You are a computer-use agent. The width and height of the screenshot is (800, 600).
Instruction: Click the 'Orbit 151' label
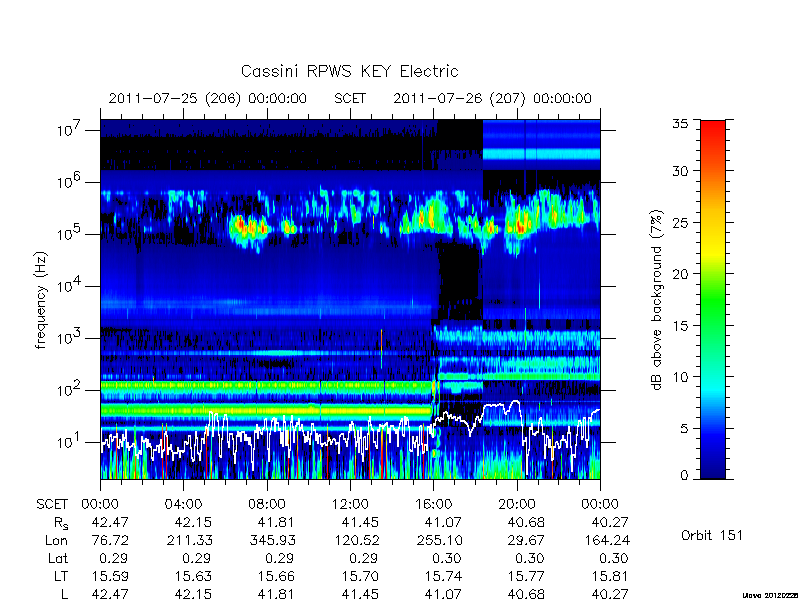click(712, 535)
